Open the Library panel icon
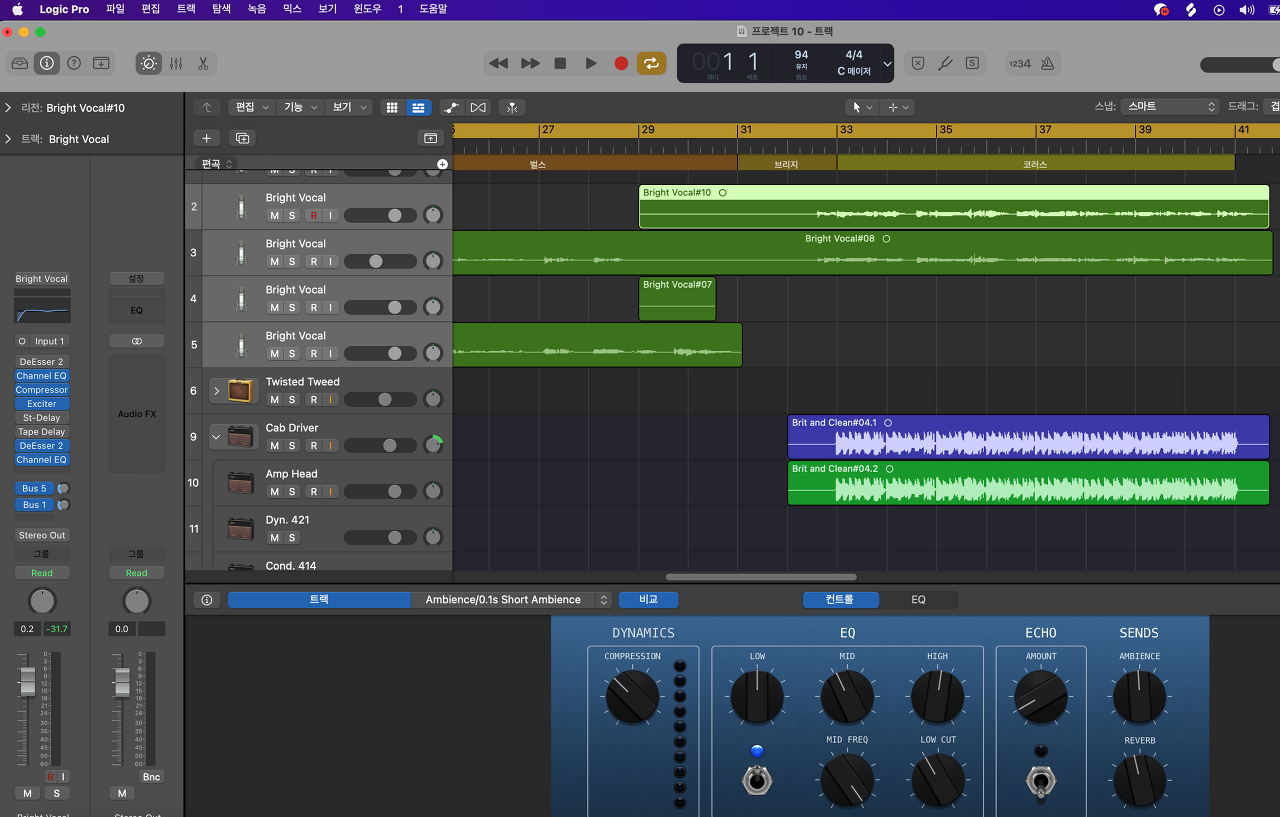1280x817 pixels. [x=20, y=63]
